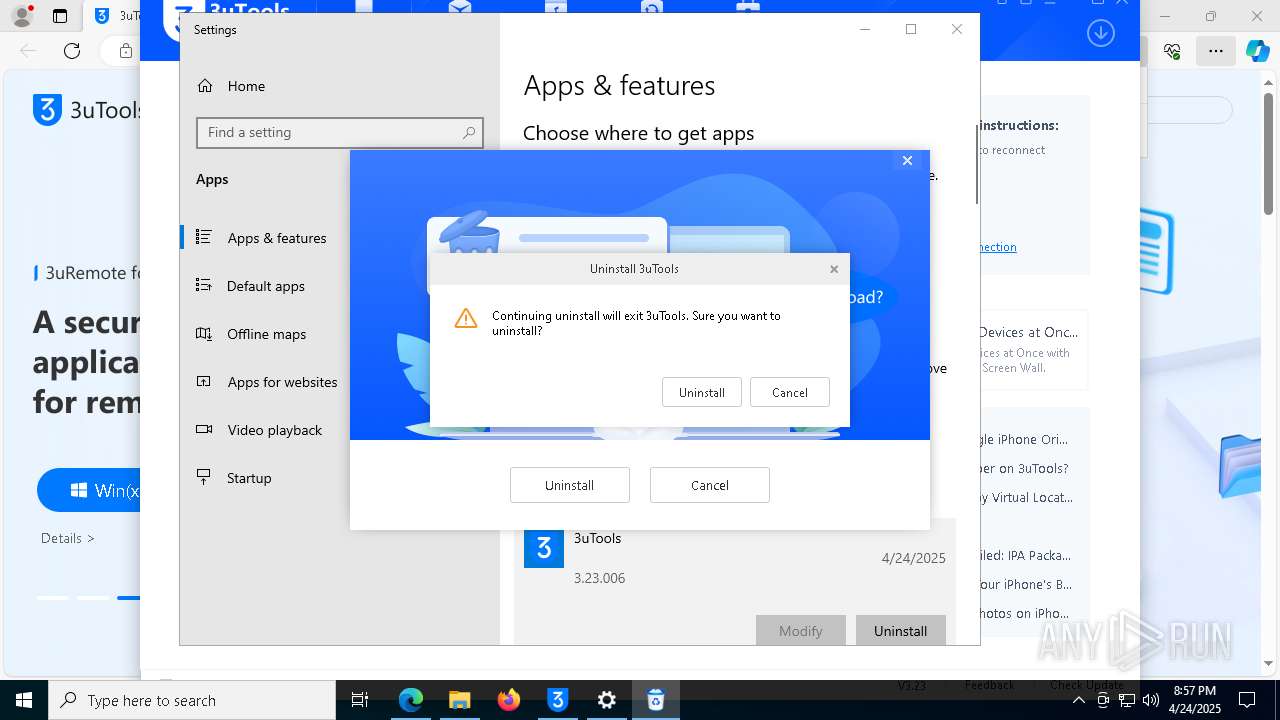Open Edge browser essentials heart icon
This screenshot has height=720, width=1280.
coord(1173,50)
